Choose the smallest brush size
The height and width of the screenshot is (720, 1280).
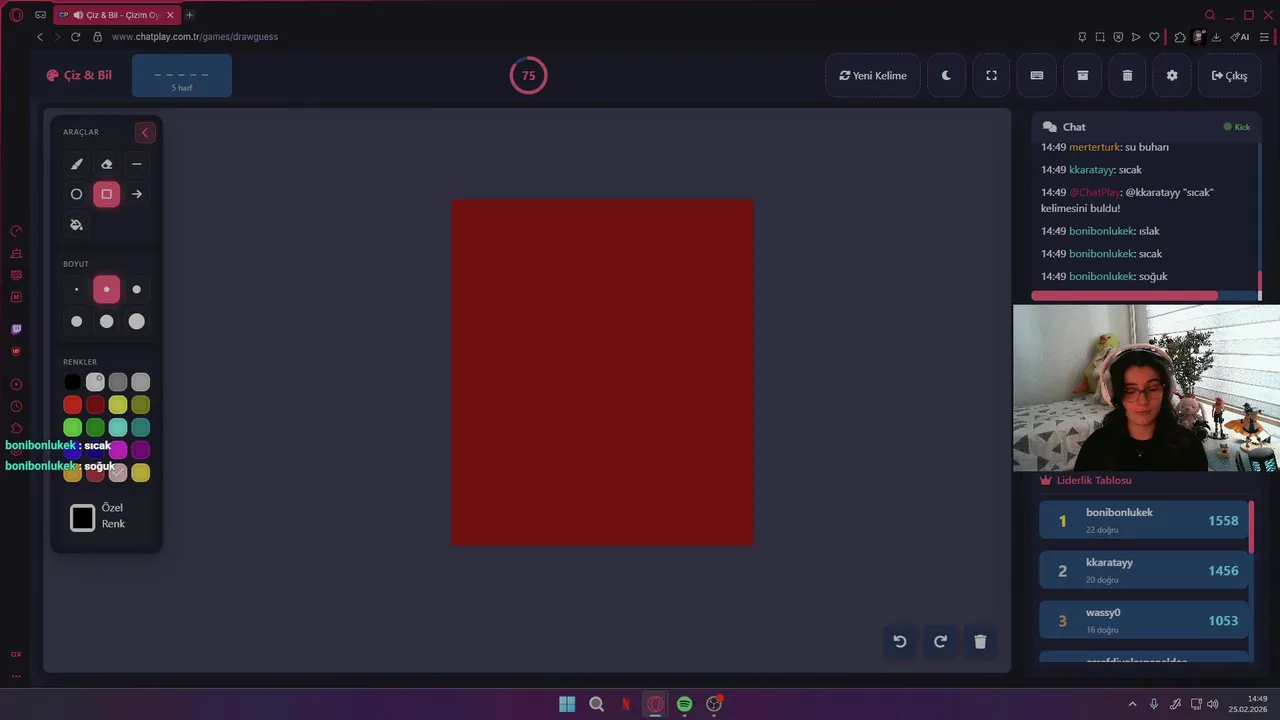tap(76, 290)
